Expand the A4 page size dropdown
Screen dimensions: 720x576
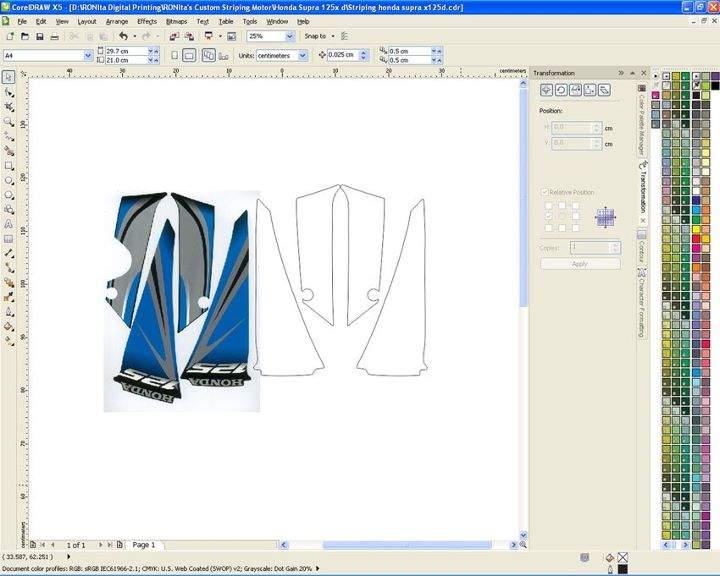pyautogui.click(x=89, y=56)
